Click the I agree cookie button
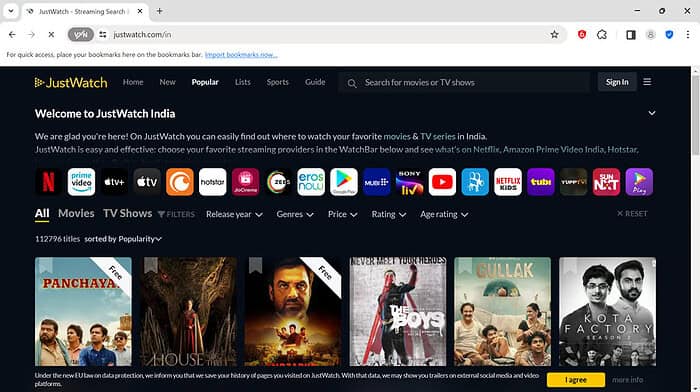Viewport: 700px width, 392px height. [576, 380]
